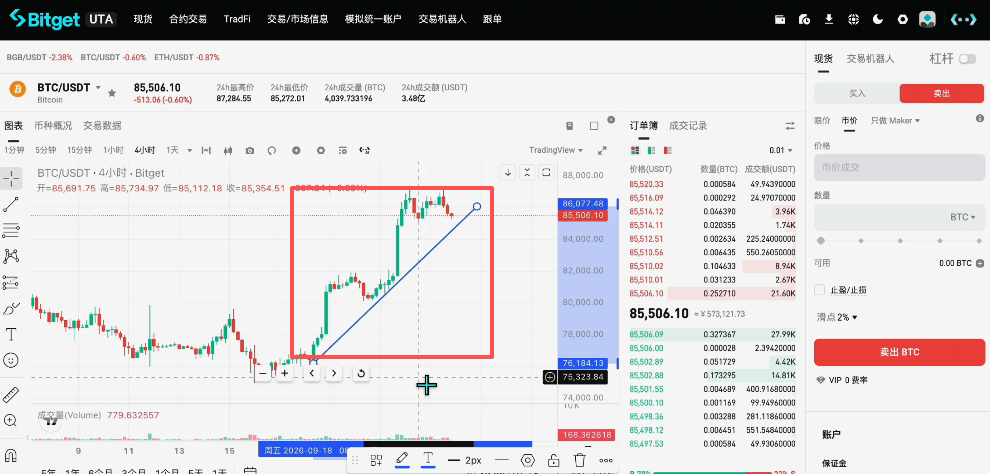This screenshot has height=474, width=990.
Task: Open the long/short position forecasting tool
Action: pos(11,282)
